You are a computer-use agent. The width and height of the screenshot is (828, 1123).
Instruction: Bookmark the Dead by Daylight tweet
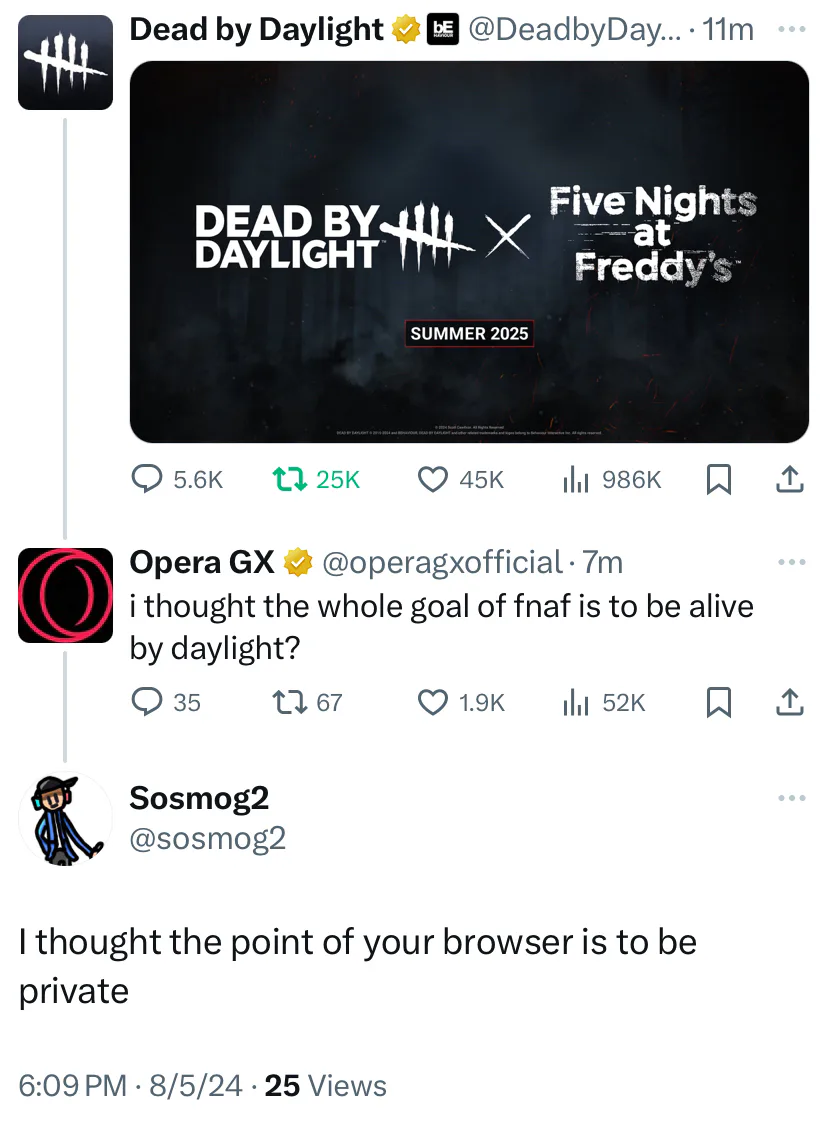pos(717,481)
